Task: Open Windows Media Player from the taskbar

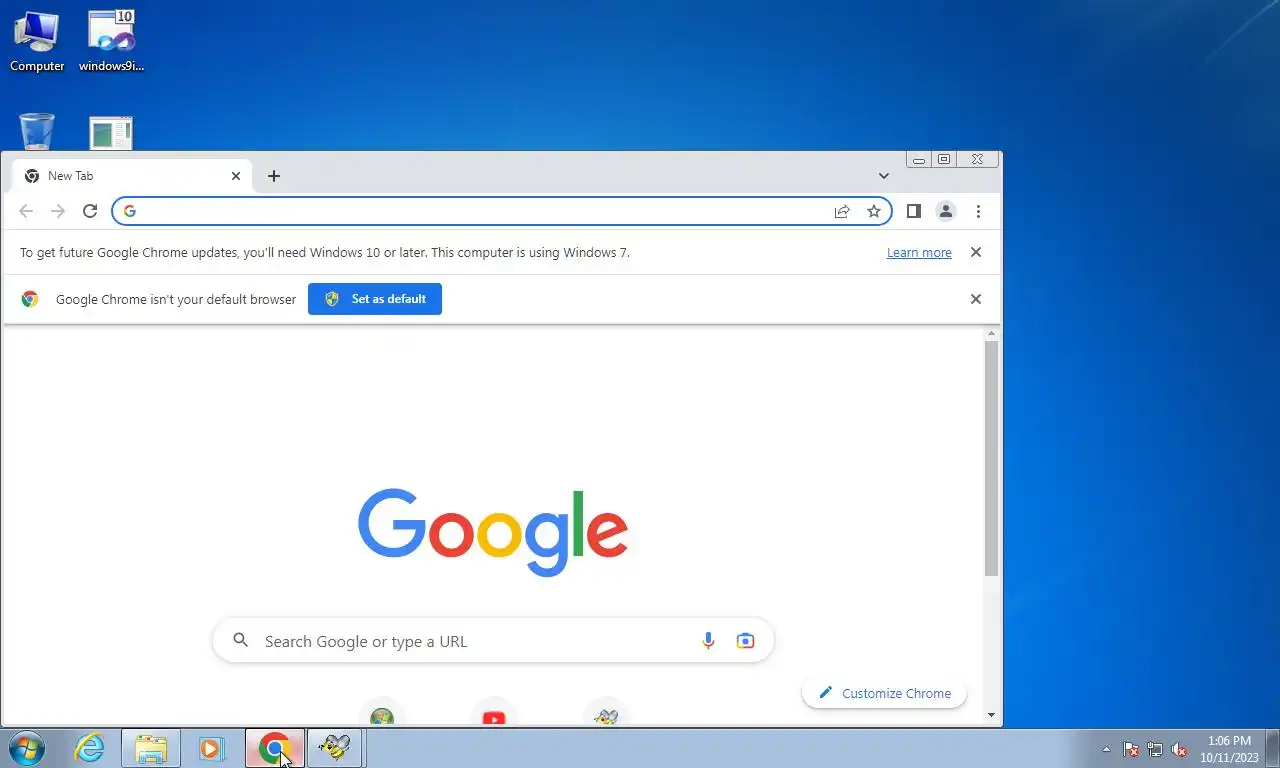Action: click(x=212, y=748)
